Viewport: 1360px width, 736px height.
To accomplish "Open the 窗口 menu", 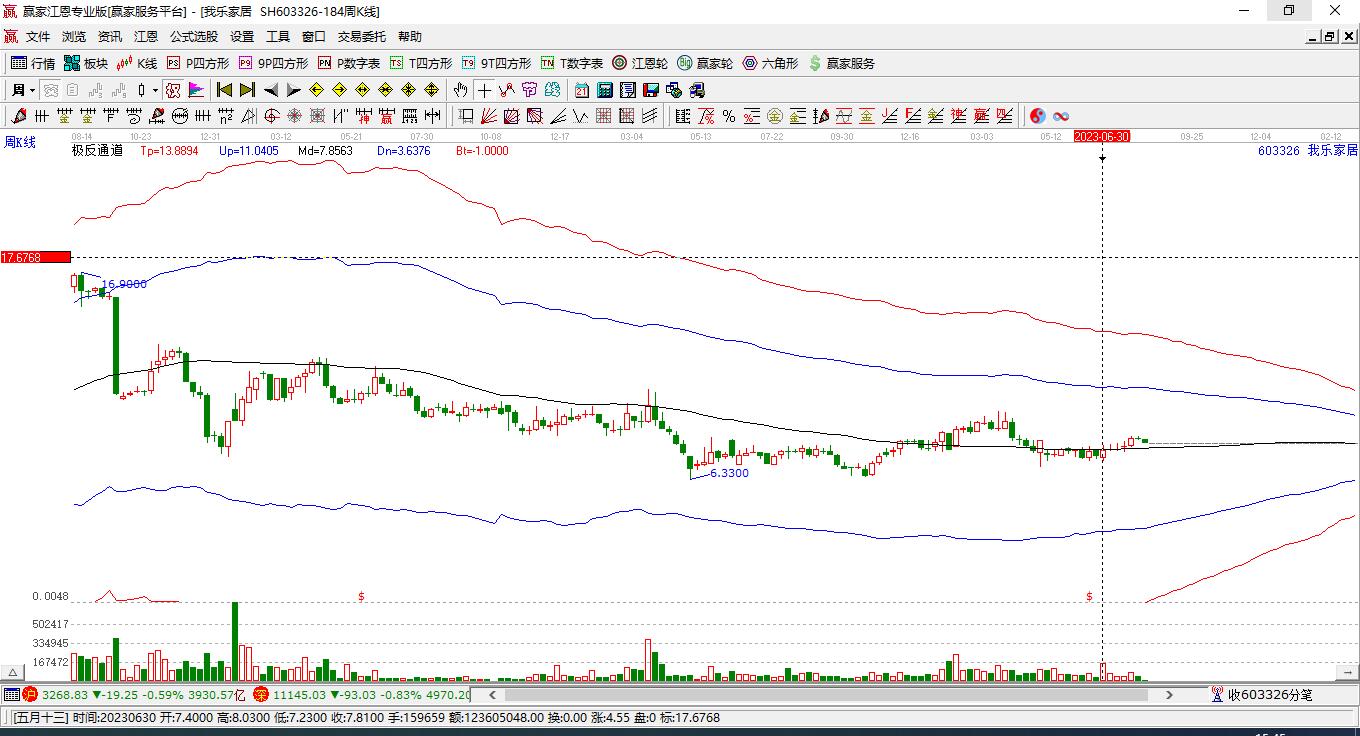I will pos(314,37).
